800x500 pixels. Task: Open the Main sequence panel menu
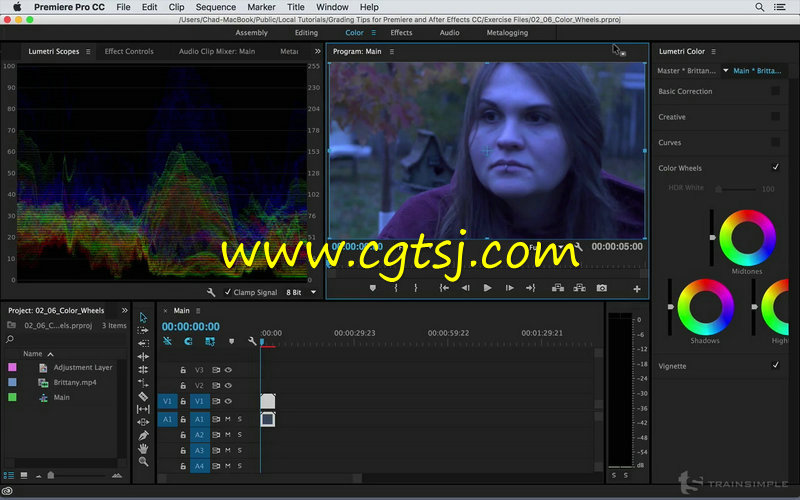pos(198,311)
